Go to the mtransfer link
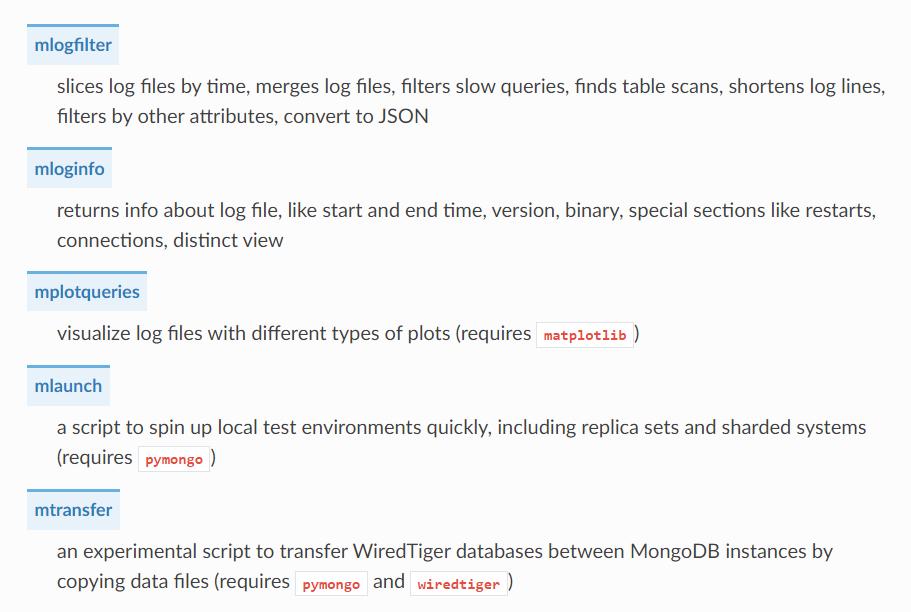Image resolution: width=911 pixels, height=612 pixels. [x=73, y=510]
